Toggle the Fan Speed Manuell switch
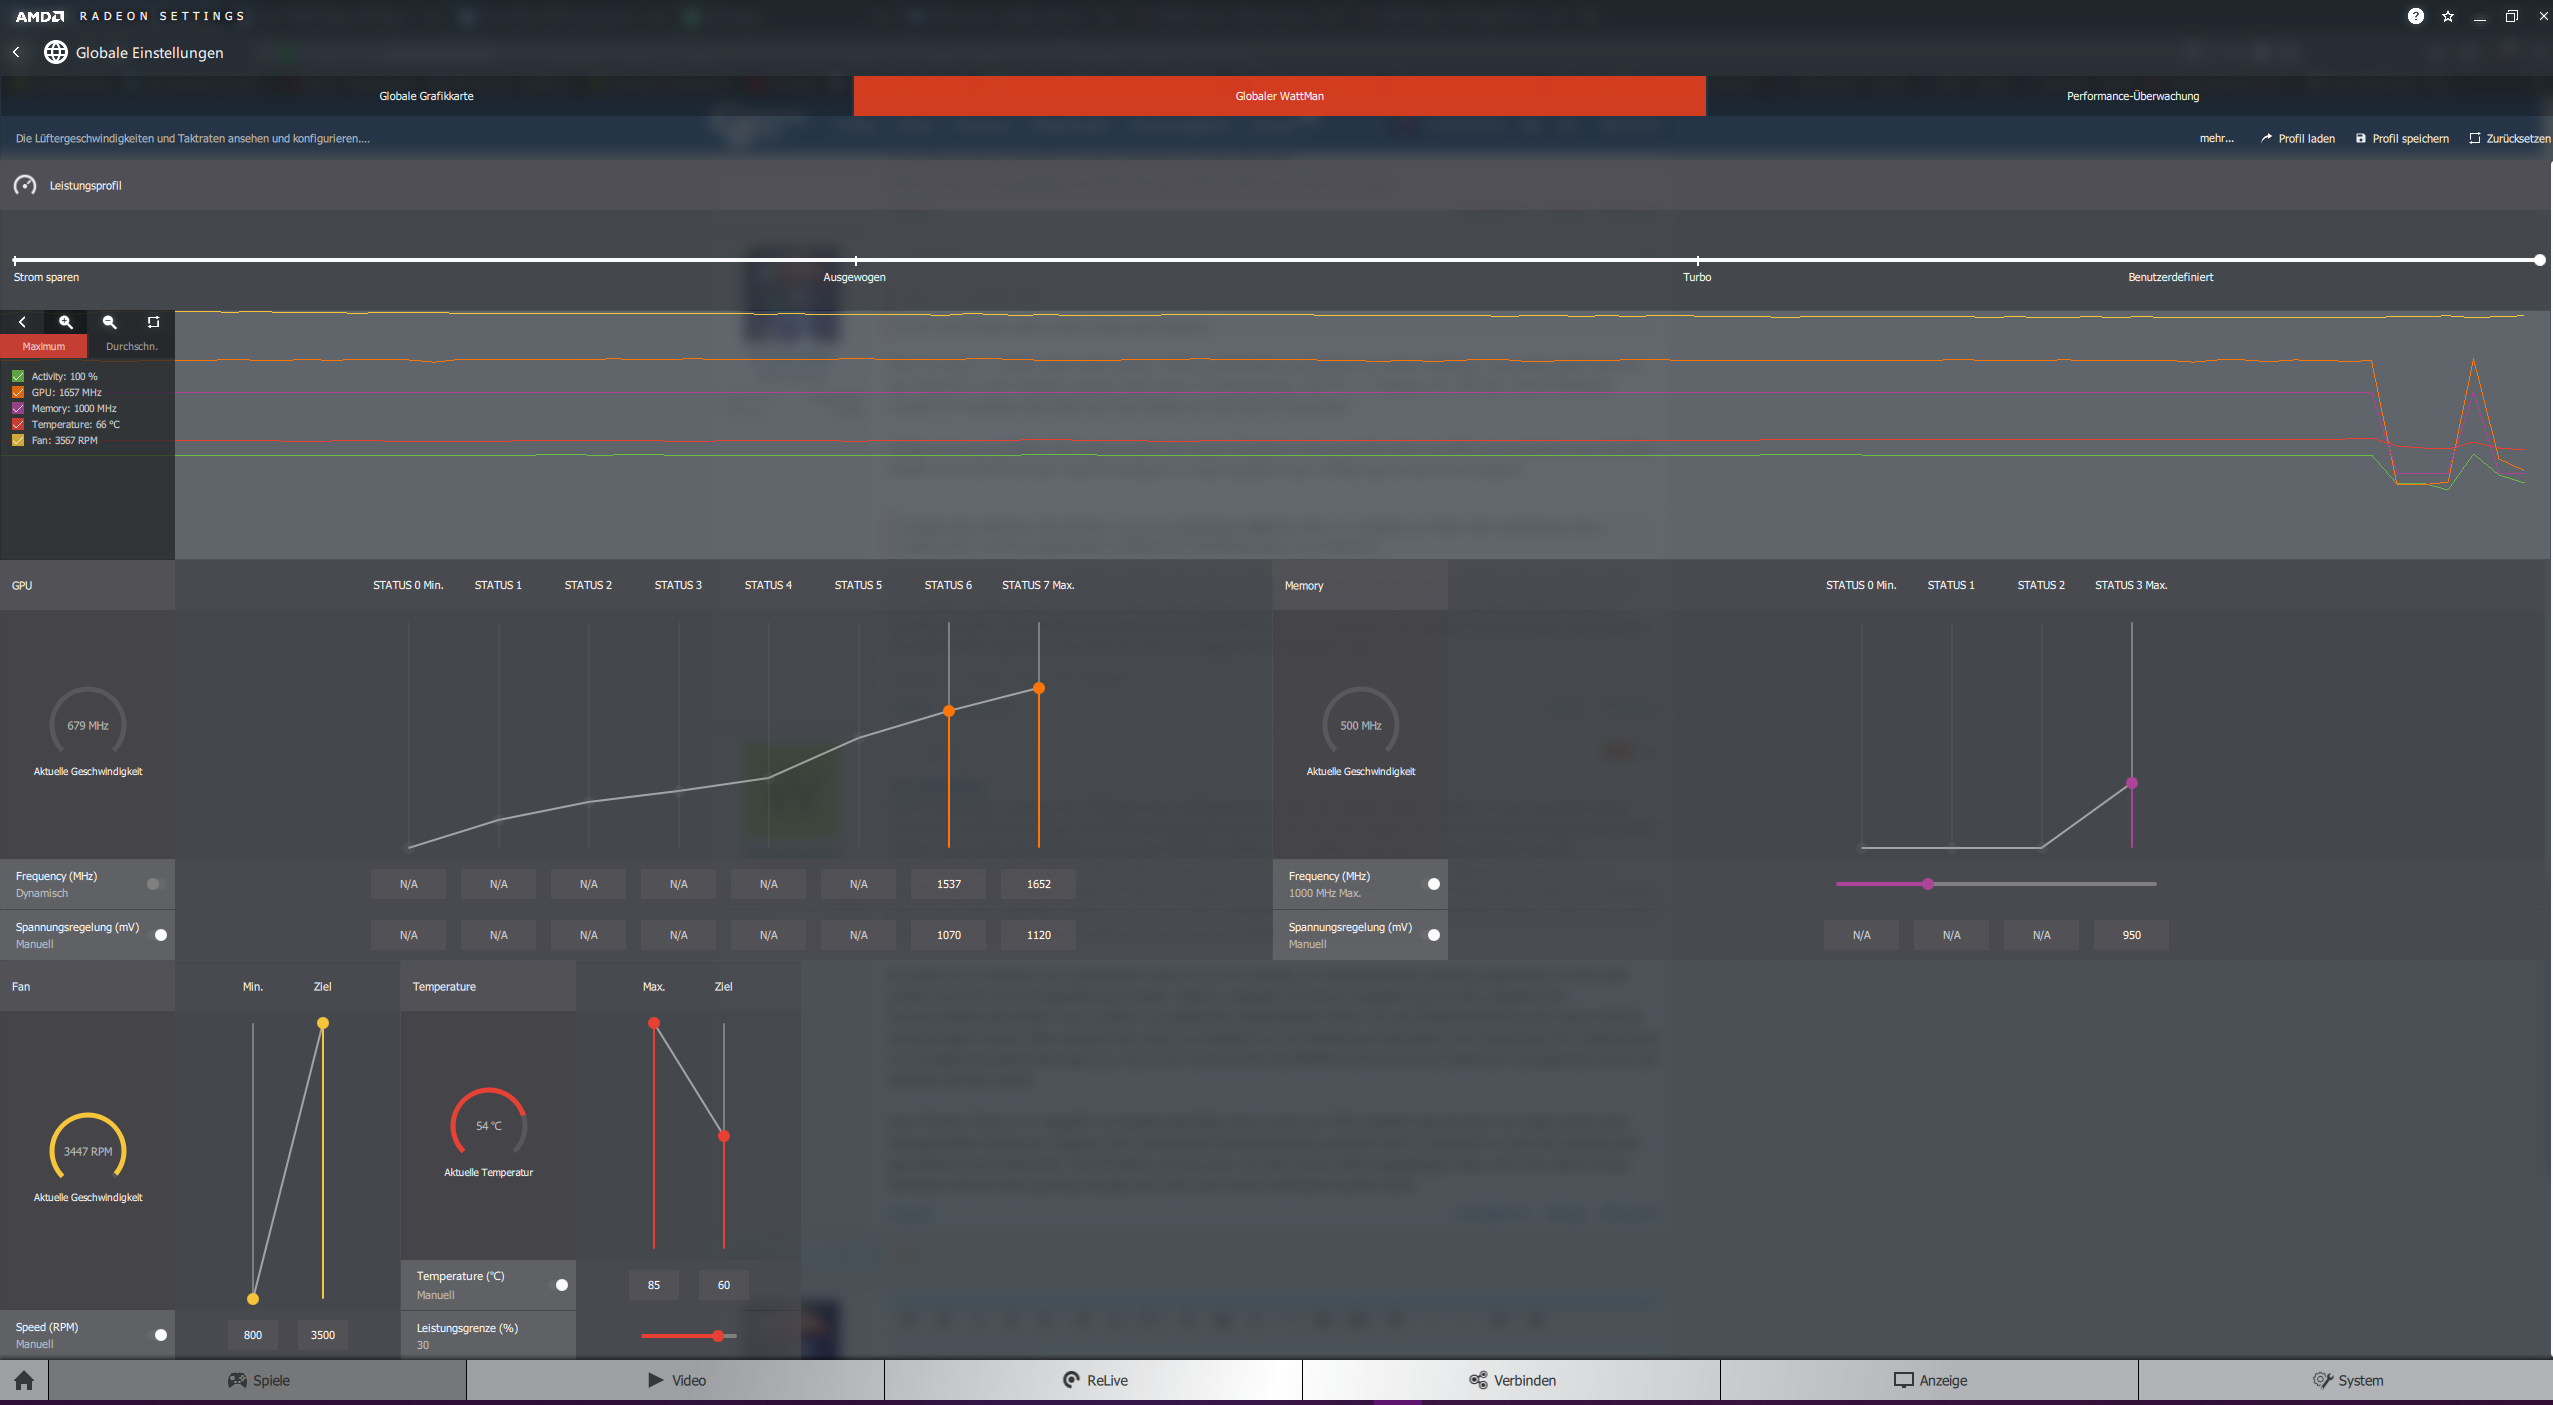Viewport: 2553px width, 1405px height. [159, 1335]
